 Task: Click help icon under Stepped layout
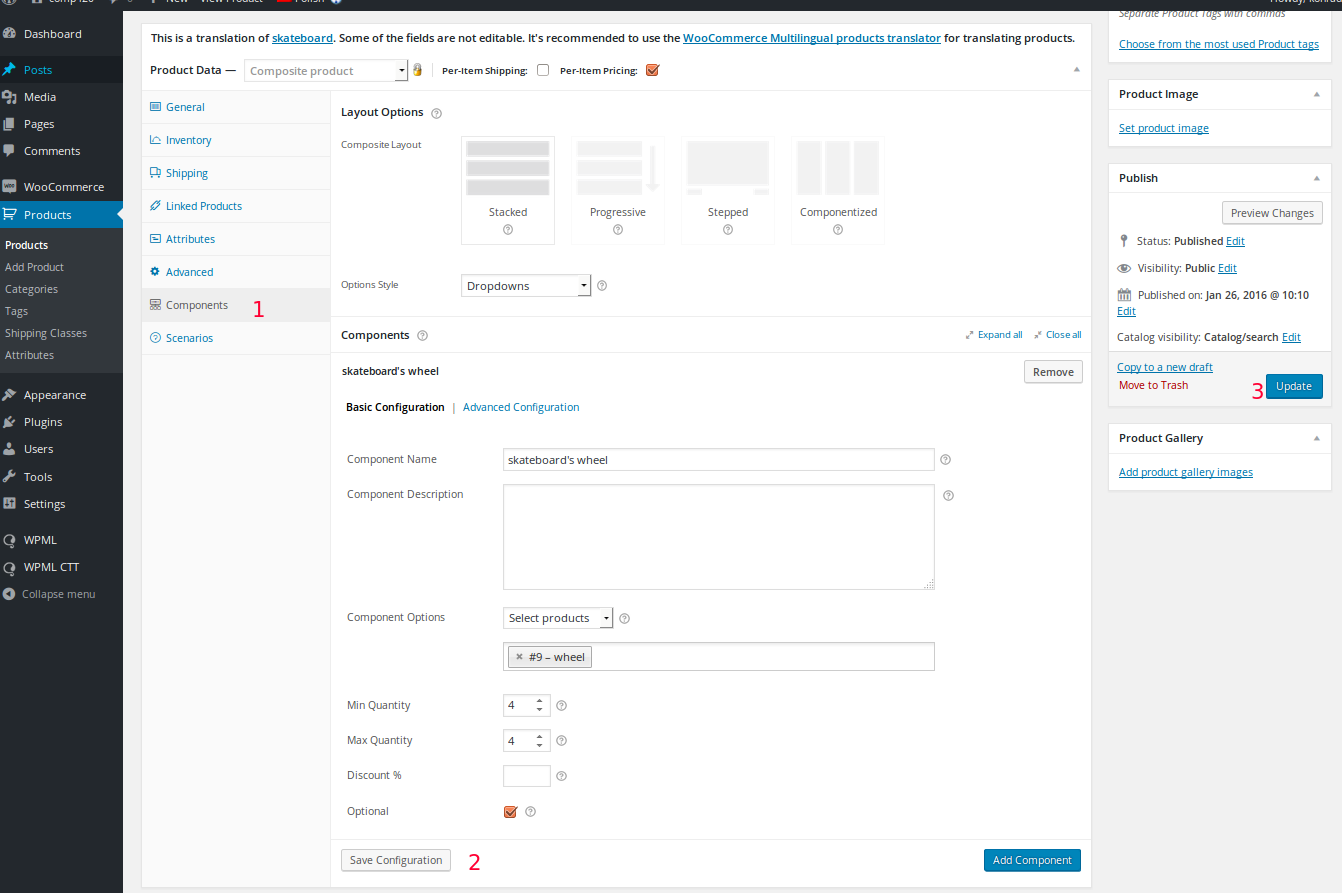click(x=728, y=229)
